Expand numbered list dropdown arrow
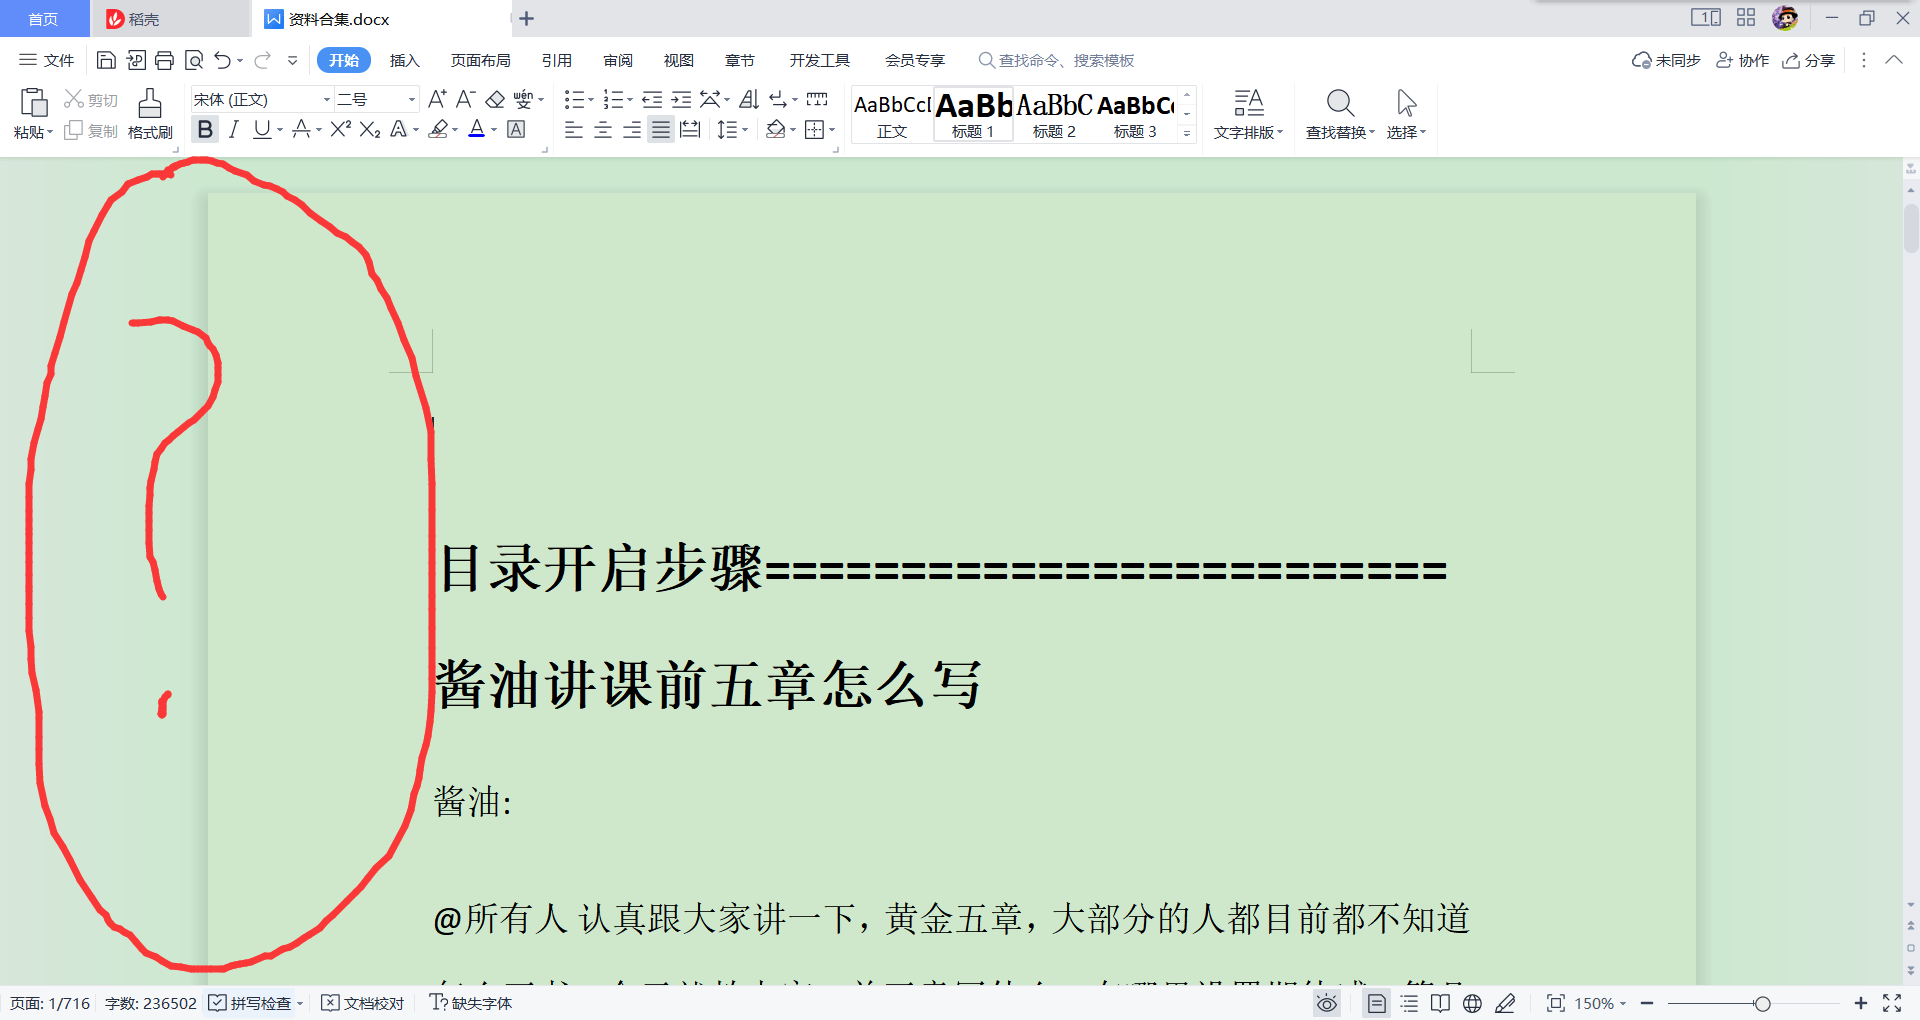Image resolution: width=1920 pixels, height=1020 pixels. (x=629, y=99)
